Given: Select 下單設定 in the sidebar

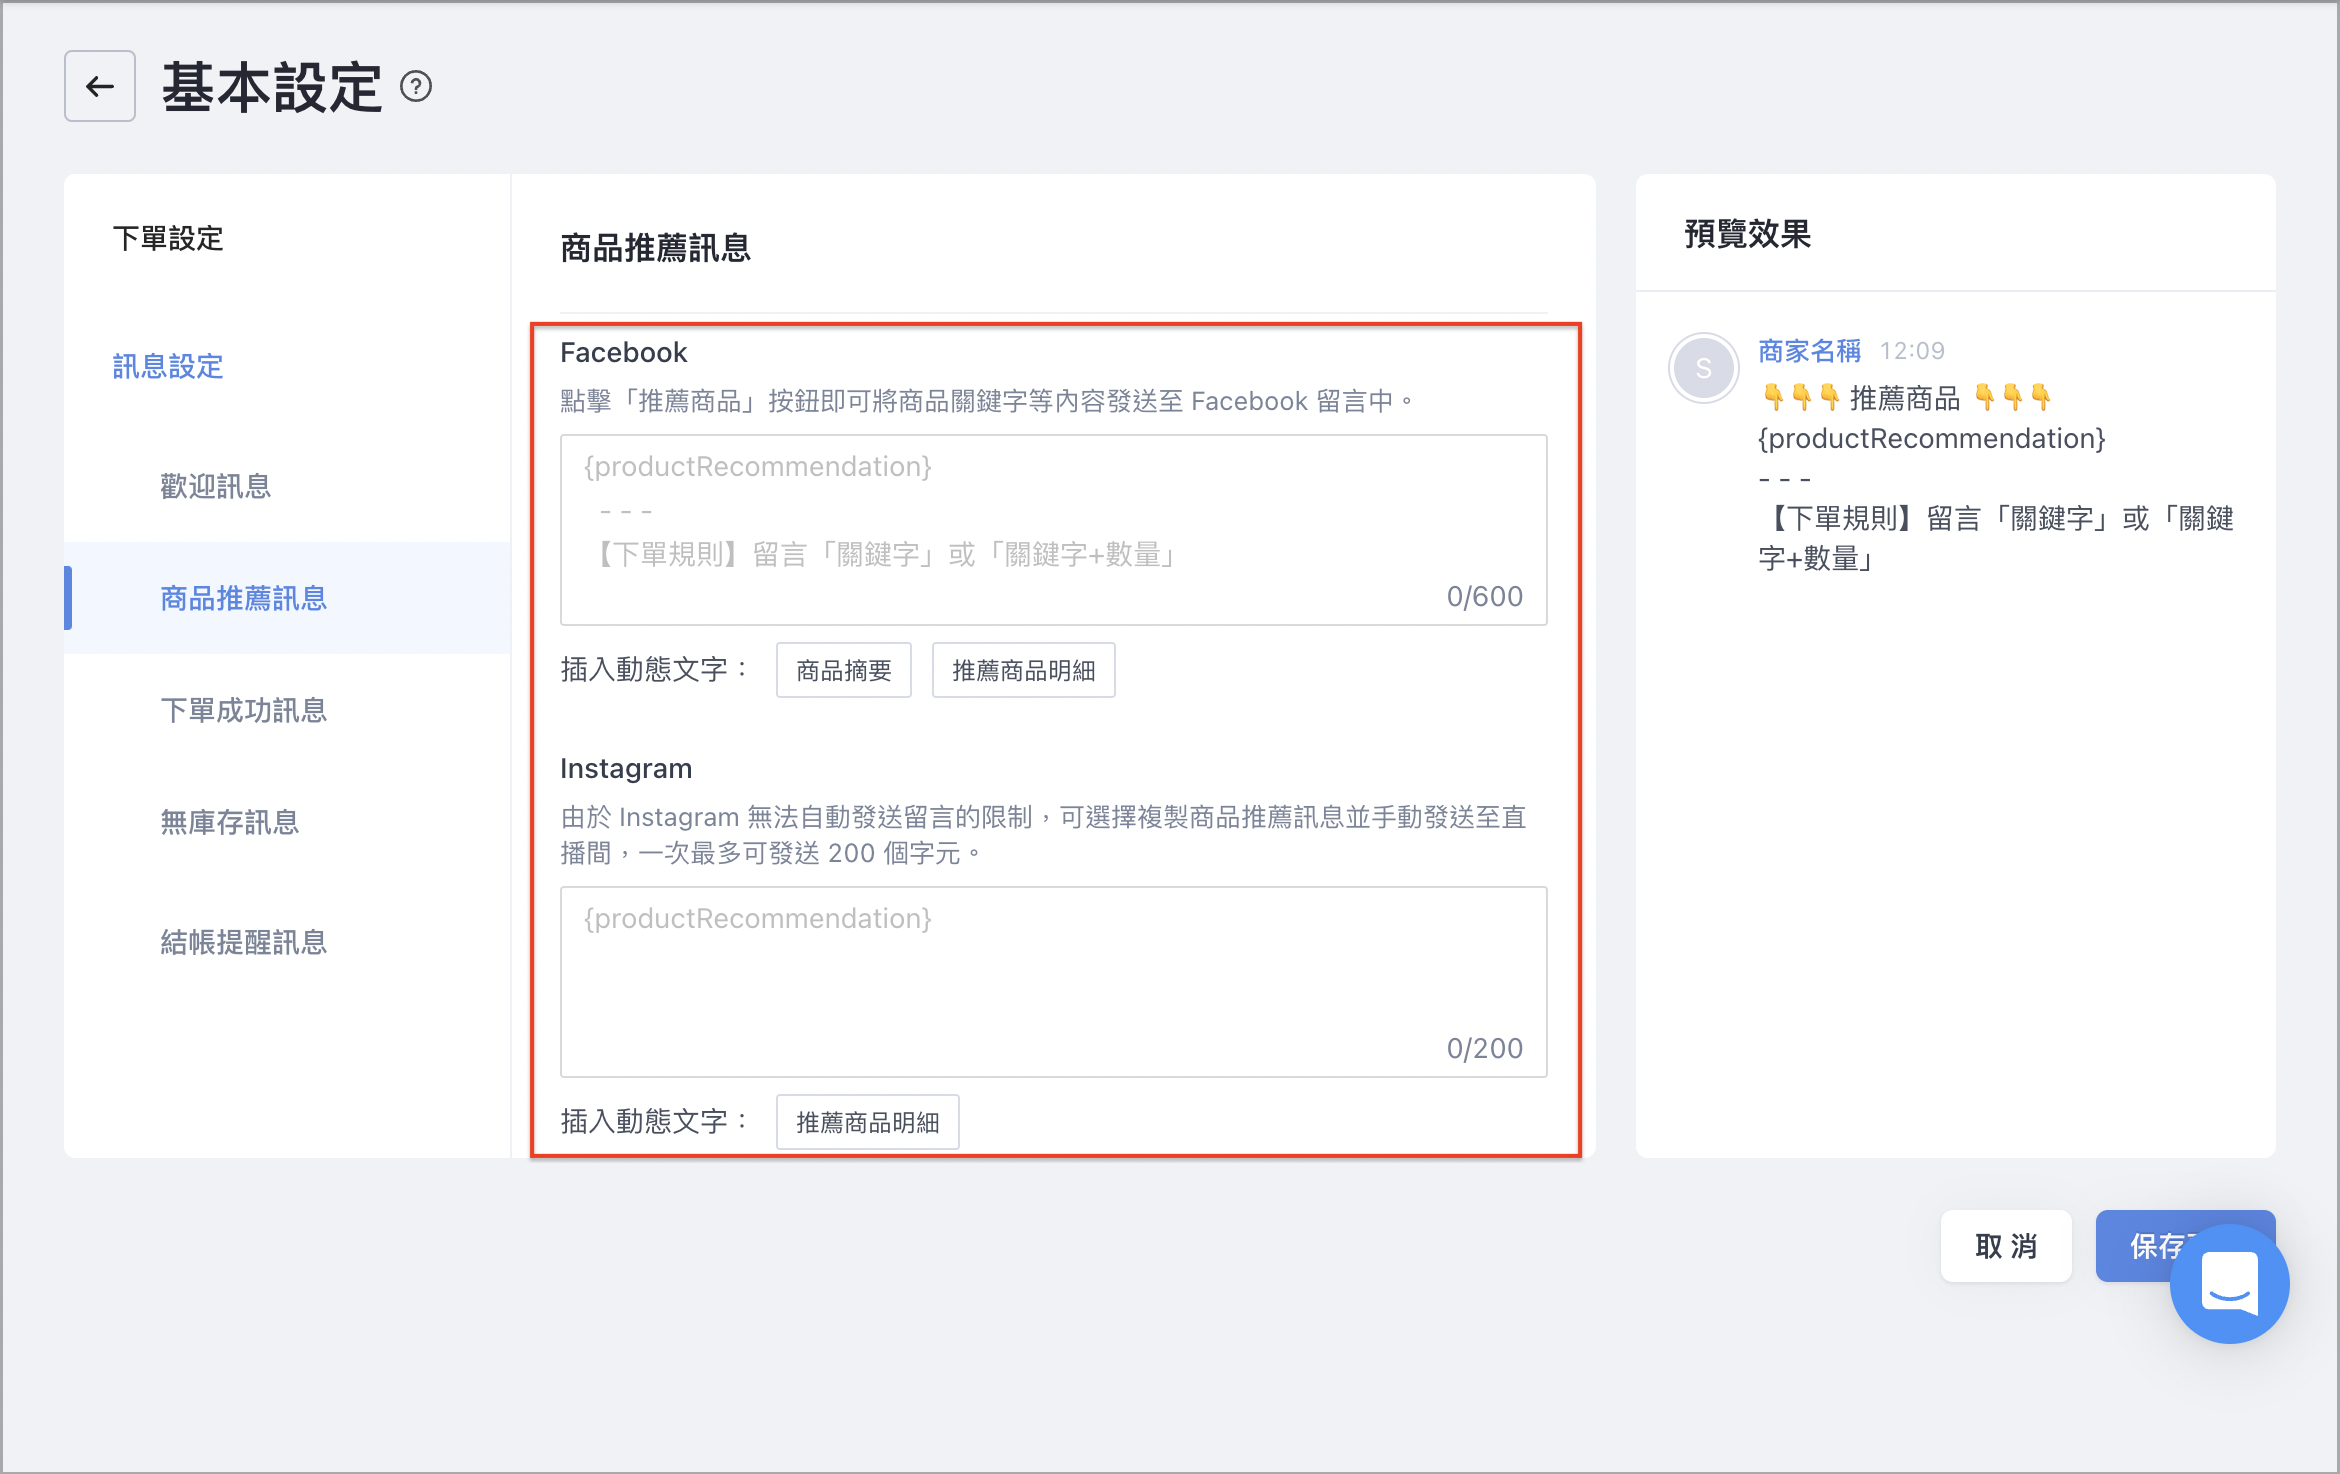Looking at the screenshot, I should coord(168,239).
